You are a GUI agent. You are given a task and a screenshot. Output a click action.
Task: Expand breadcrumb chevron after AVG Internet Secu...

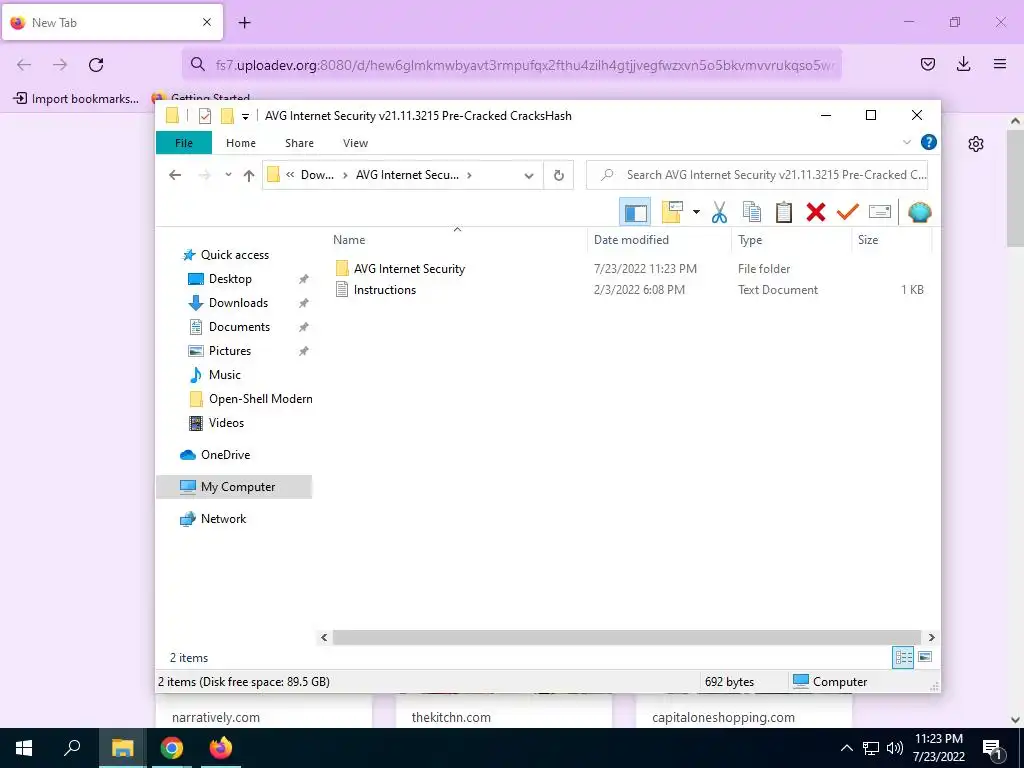coord(470,175)
